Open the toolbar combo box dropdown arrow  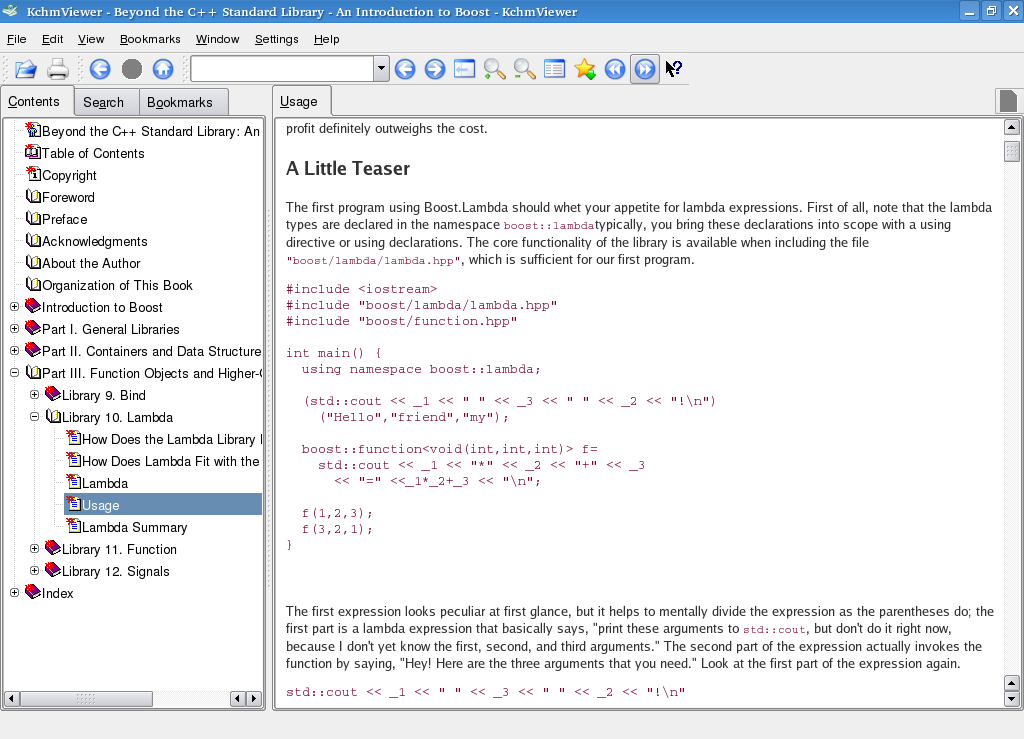[381, 69]
